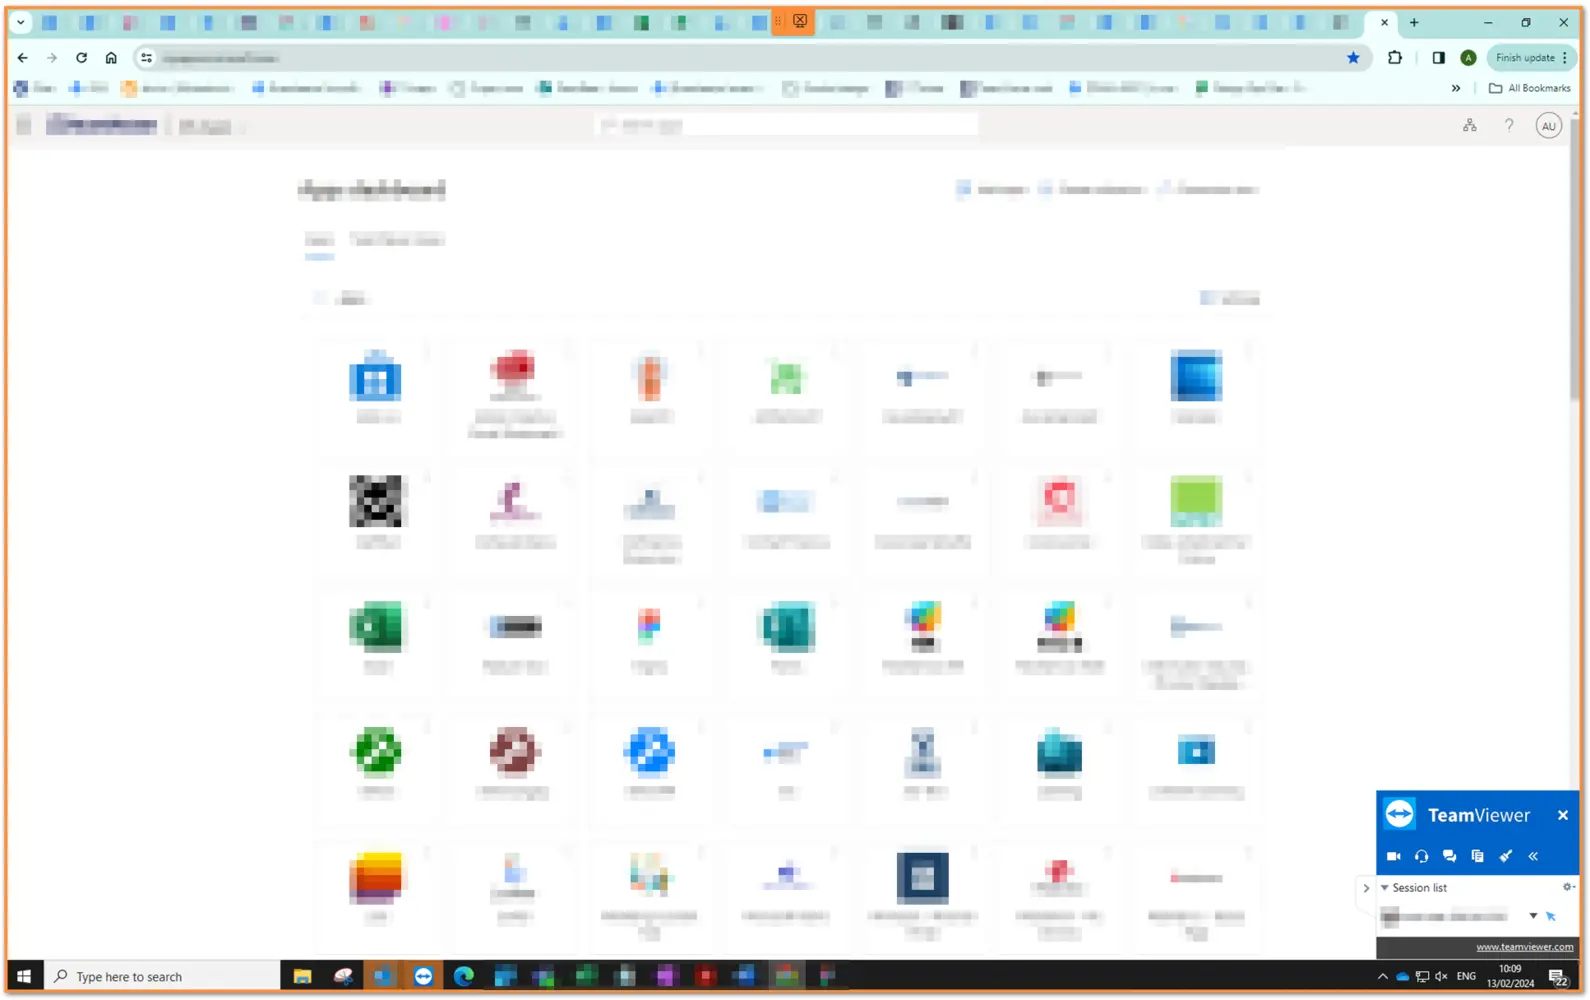Open File Explorer from taskbar
Image resolution: width=1590 pixels, height=1000 pixels.
tap(302, 976)
